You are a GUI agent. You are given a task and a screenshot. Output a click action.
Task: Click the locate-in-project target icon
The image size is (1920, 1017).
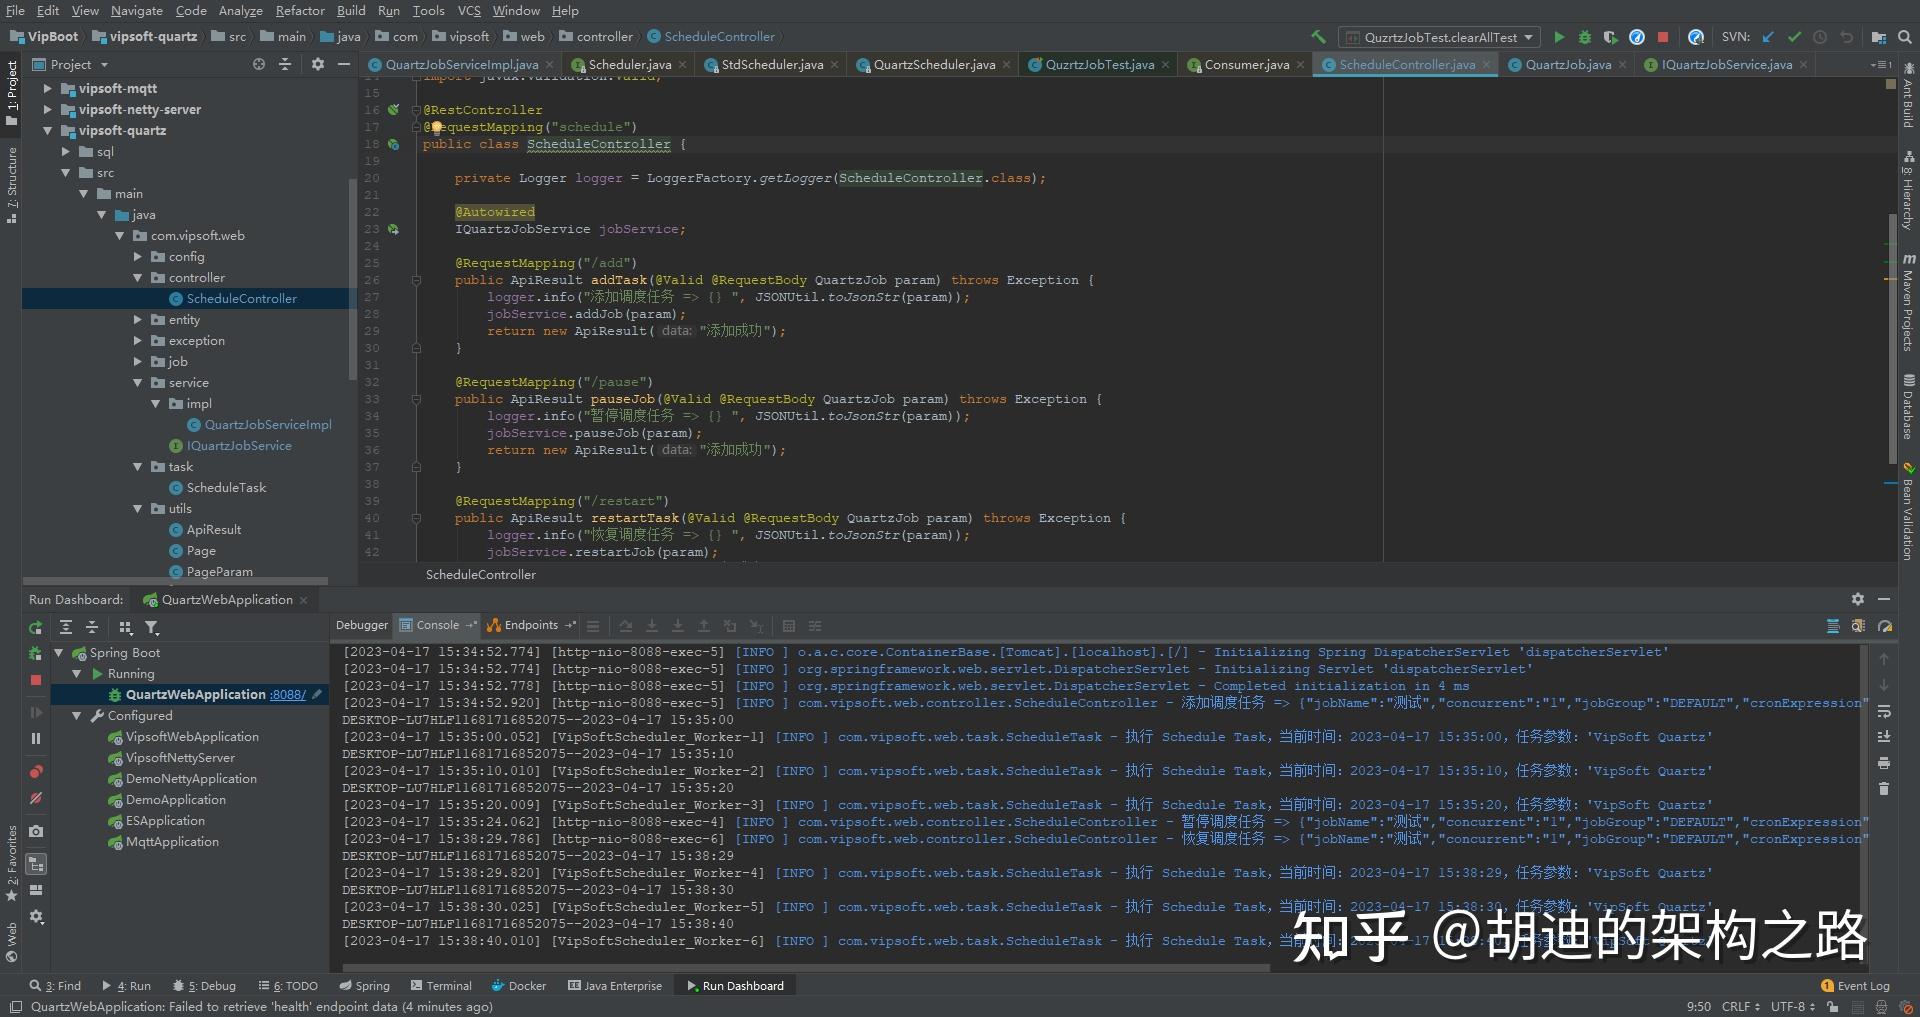coord(259,64)
